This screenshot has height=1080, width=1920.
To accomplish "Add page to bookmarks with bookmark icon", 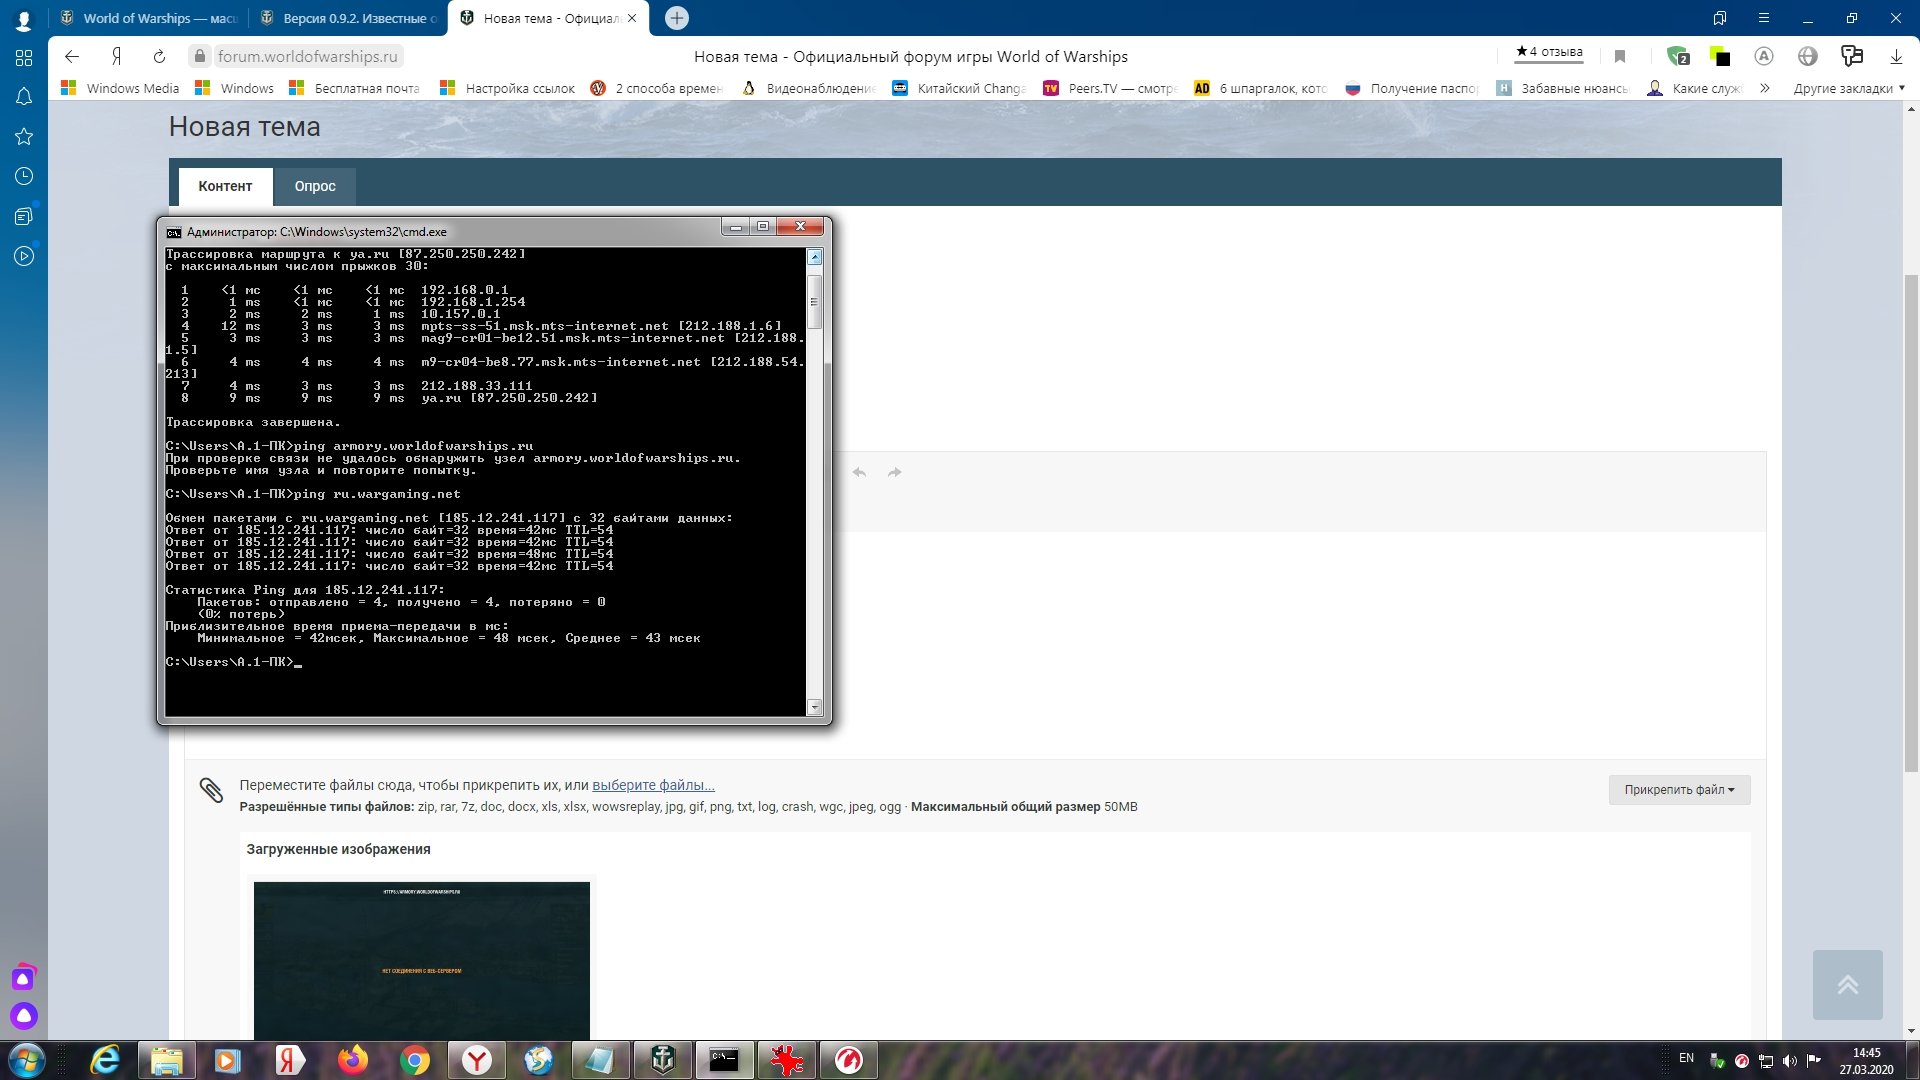I will (x=1620, y=57).
